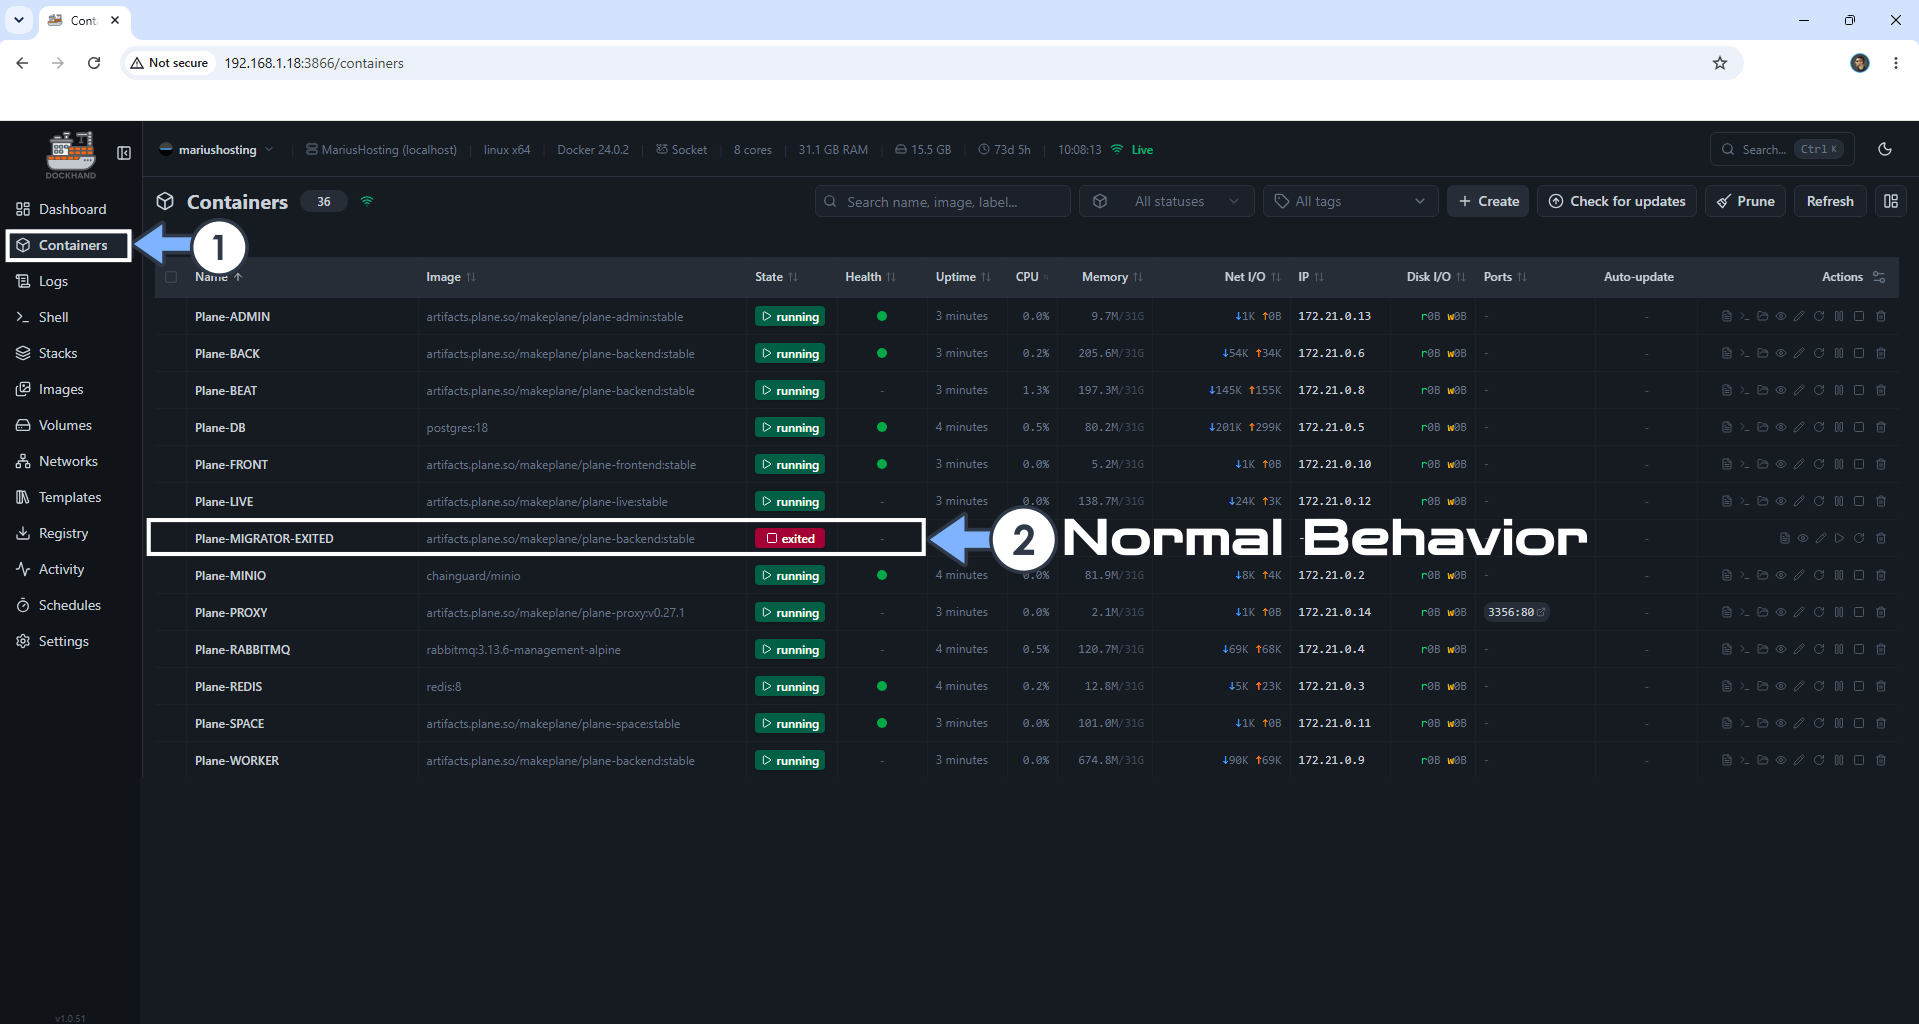Viewport: 1919px width, 1024px height.
Task: Expand the mariushosting environment selector
Action: 216,150
